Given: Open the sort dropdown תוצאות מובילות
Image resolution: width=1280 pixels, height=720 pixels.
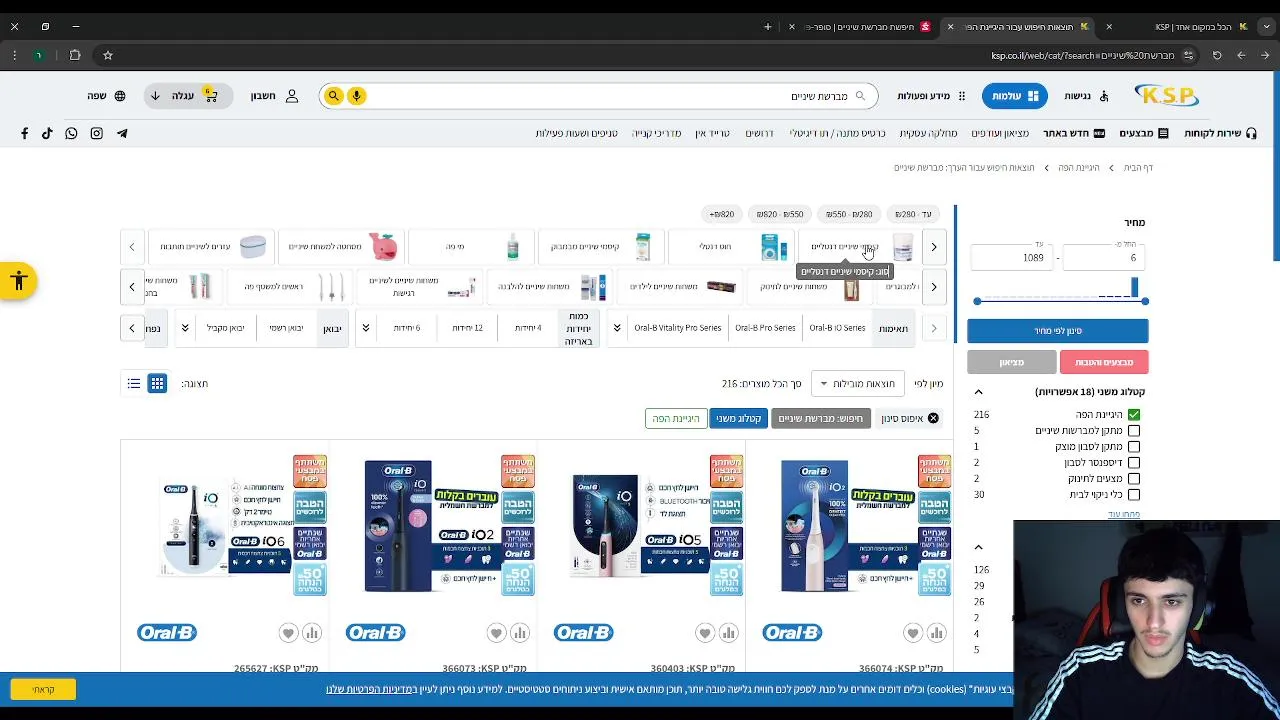Looking at the screenshot, I should (857, 384).
